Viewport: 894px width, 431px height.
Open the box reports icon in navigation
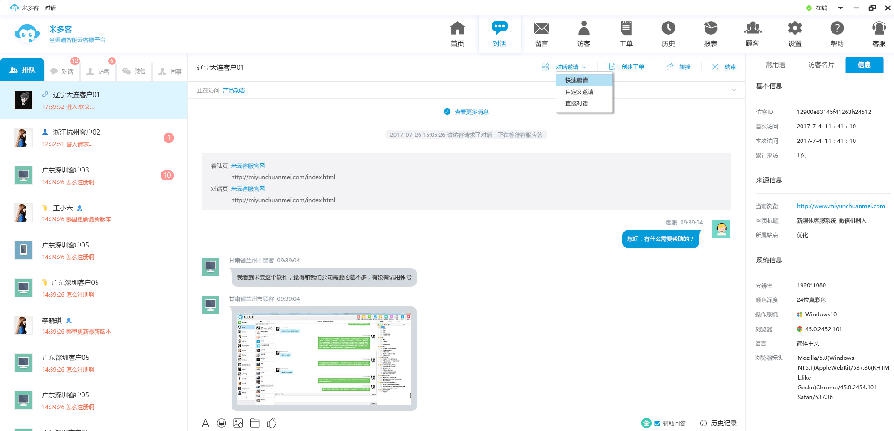pyautogui.click(x=710, y=28)
